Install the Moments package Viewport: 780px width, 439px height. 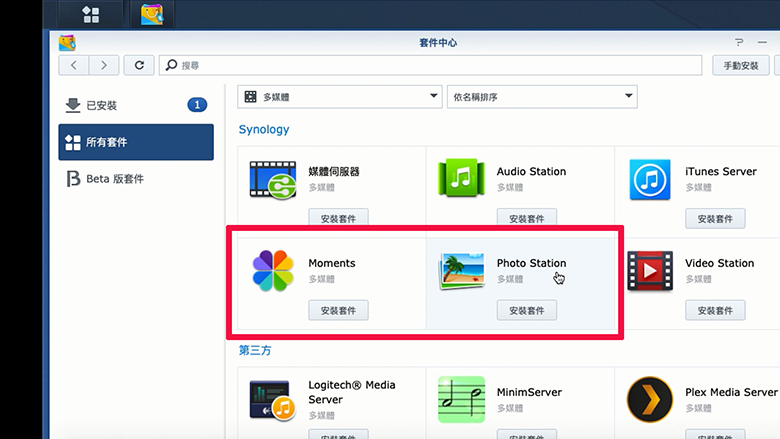(338, 310)
